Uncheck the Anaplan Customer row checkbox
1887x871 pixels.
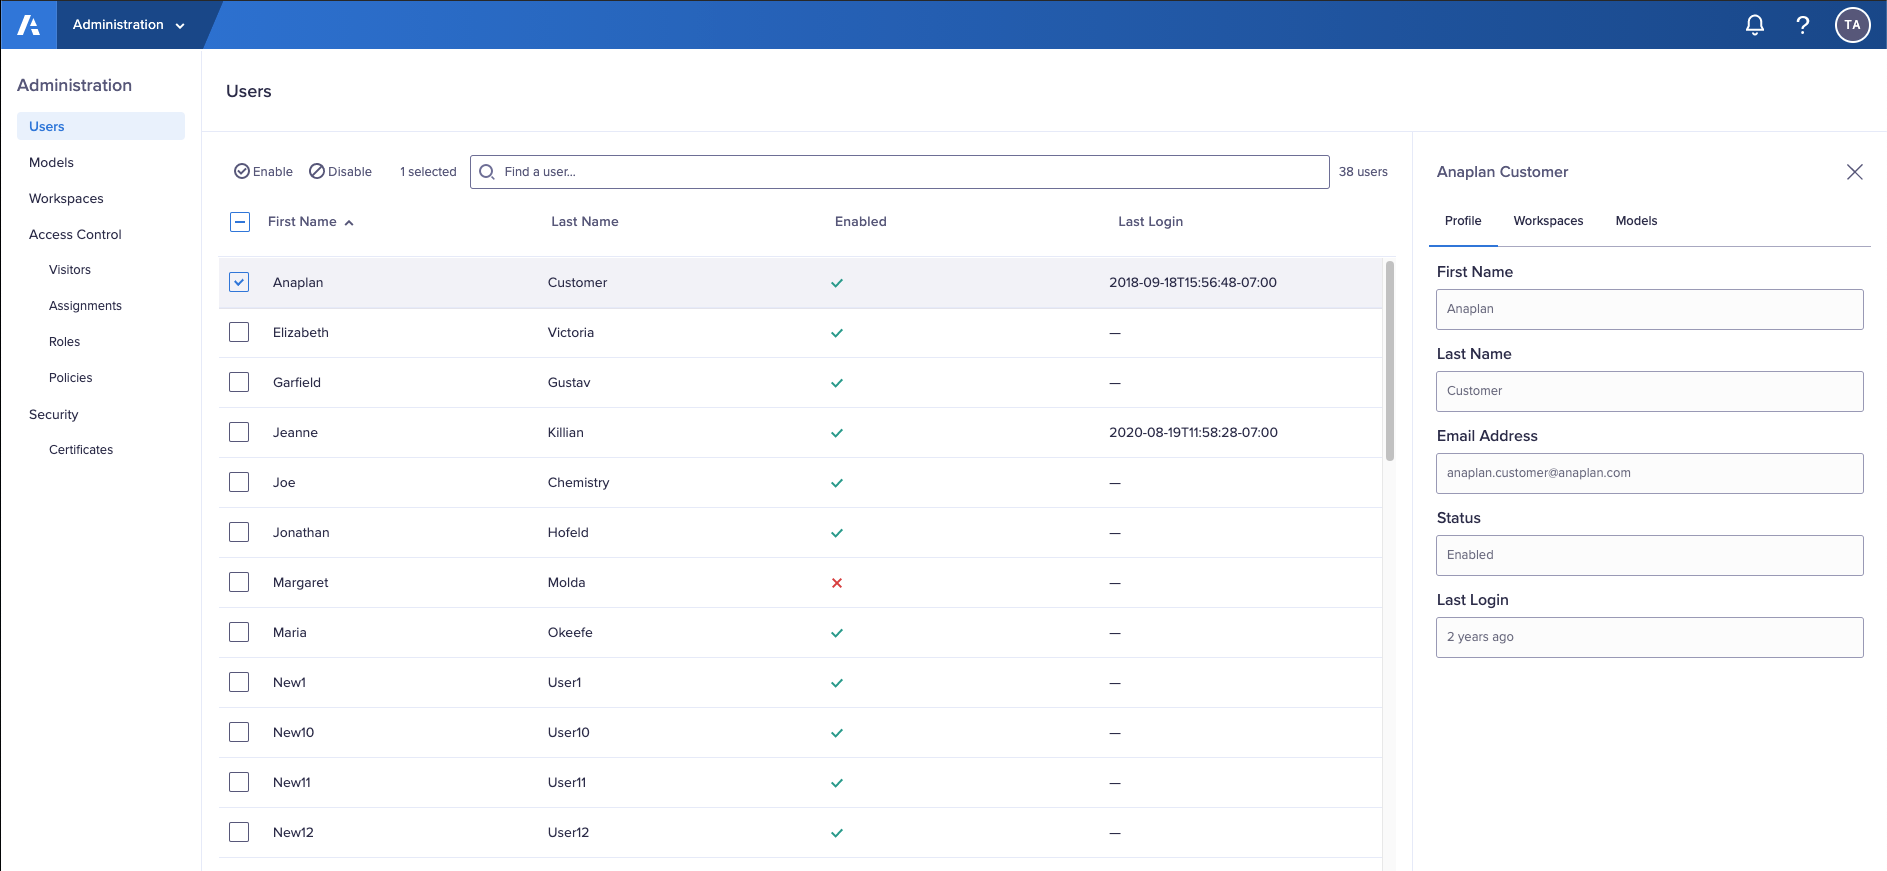(x=239, y=282)
